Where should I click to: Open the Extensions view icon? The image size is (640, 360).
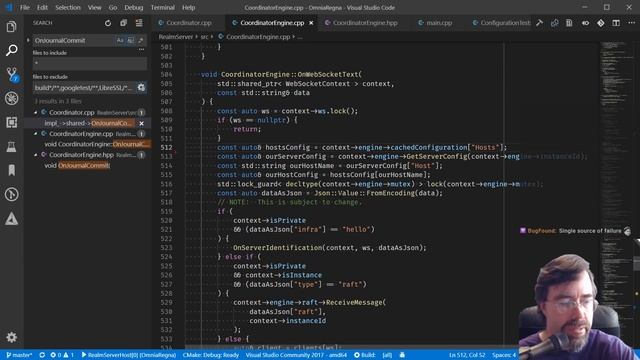11,122
